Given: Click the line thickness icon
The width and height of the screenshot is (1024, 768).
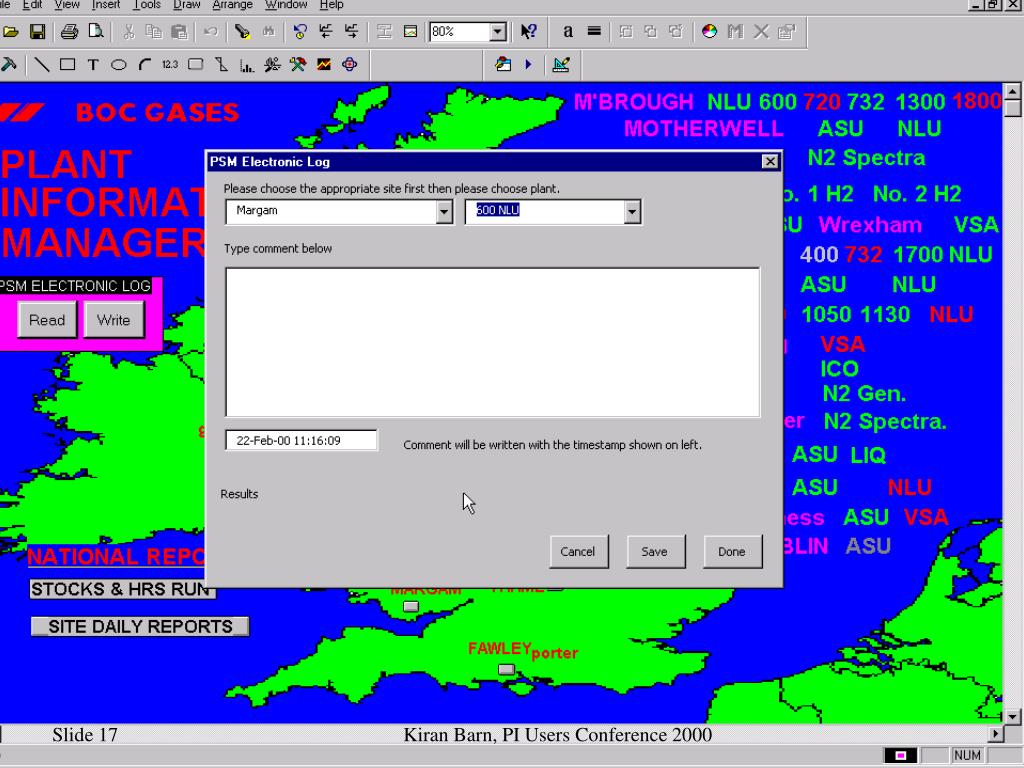Looking at the screenshot, I should tap(594, 31).
